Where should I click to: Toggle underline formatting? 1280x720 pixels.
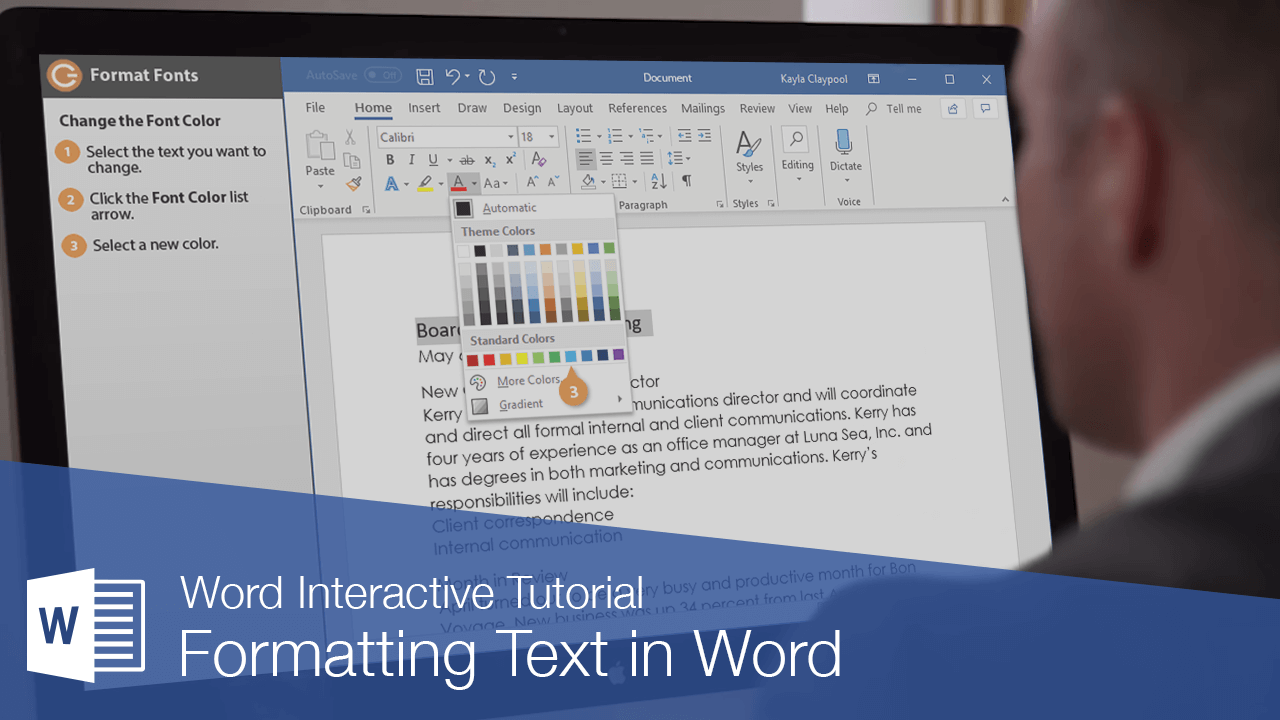[x=432, y=160]
